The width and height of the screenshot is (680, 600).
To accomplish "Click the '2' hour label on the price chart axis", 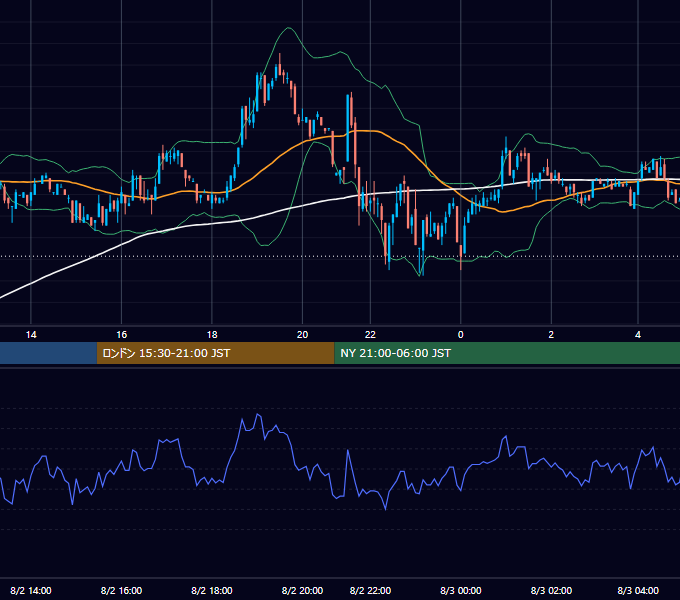I will pos(551,335).
